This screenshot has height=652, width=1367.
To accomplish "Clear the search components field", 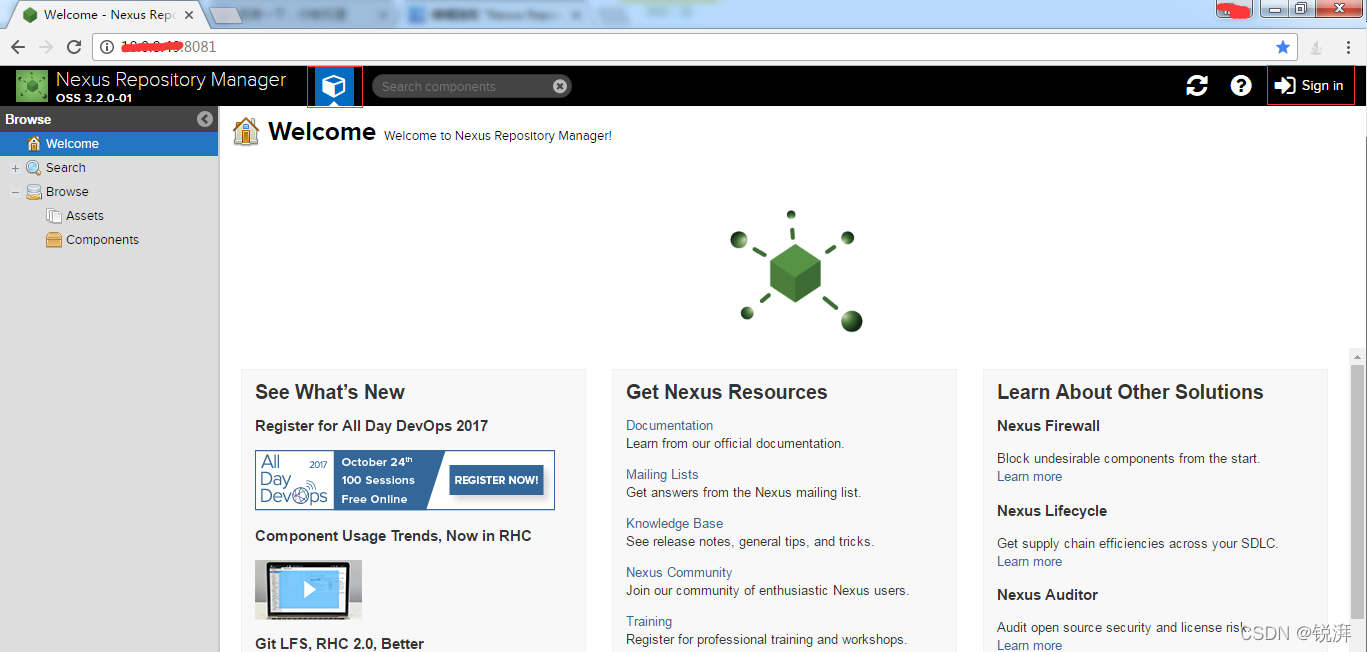I will (x=560, y=86).
